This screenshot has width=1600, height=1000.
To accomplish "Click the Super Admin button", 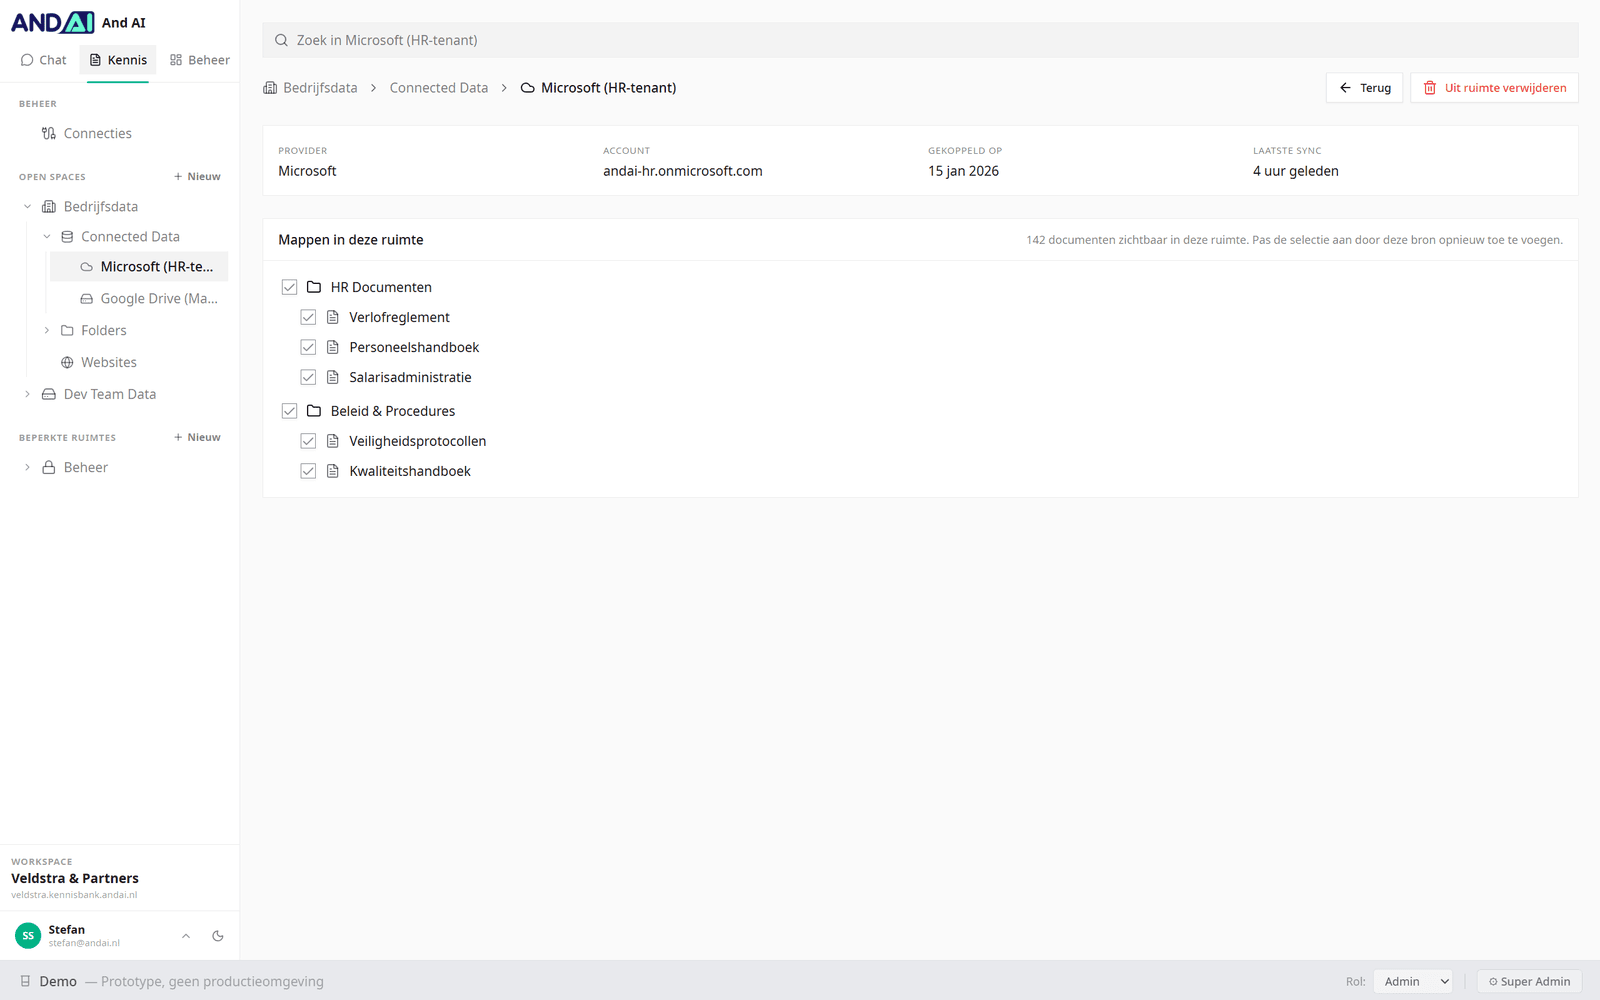I will tap(1530, 982).
